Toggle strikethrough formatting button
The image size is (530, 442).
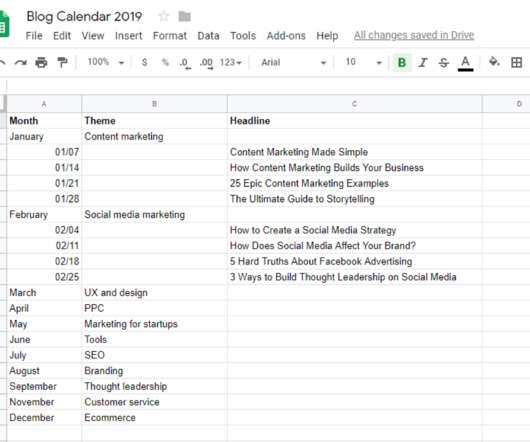click(443, 63)
